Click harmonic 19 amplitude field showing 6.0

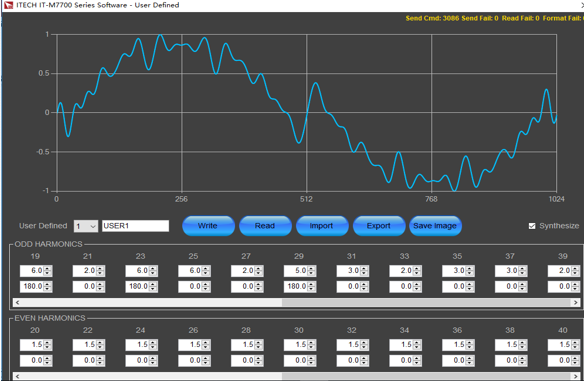pos(32,271)
